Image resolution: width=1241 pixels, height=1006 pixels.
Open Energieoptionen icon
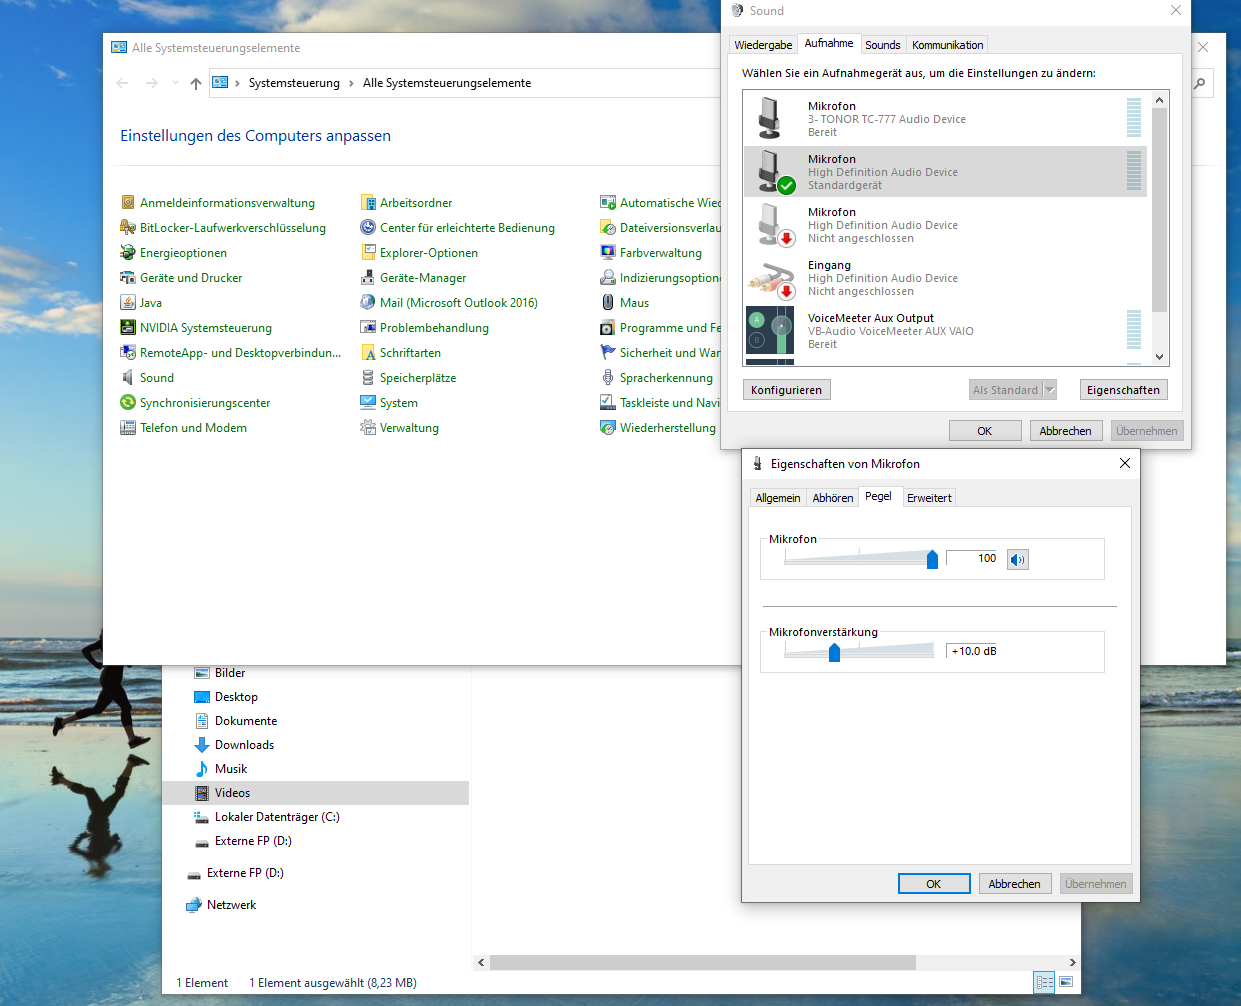click(x=128, y=253)
